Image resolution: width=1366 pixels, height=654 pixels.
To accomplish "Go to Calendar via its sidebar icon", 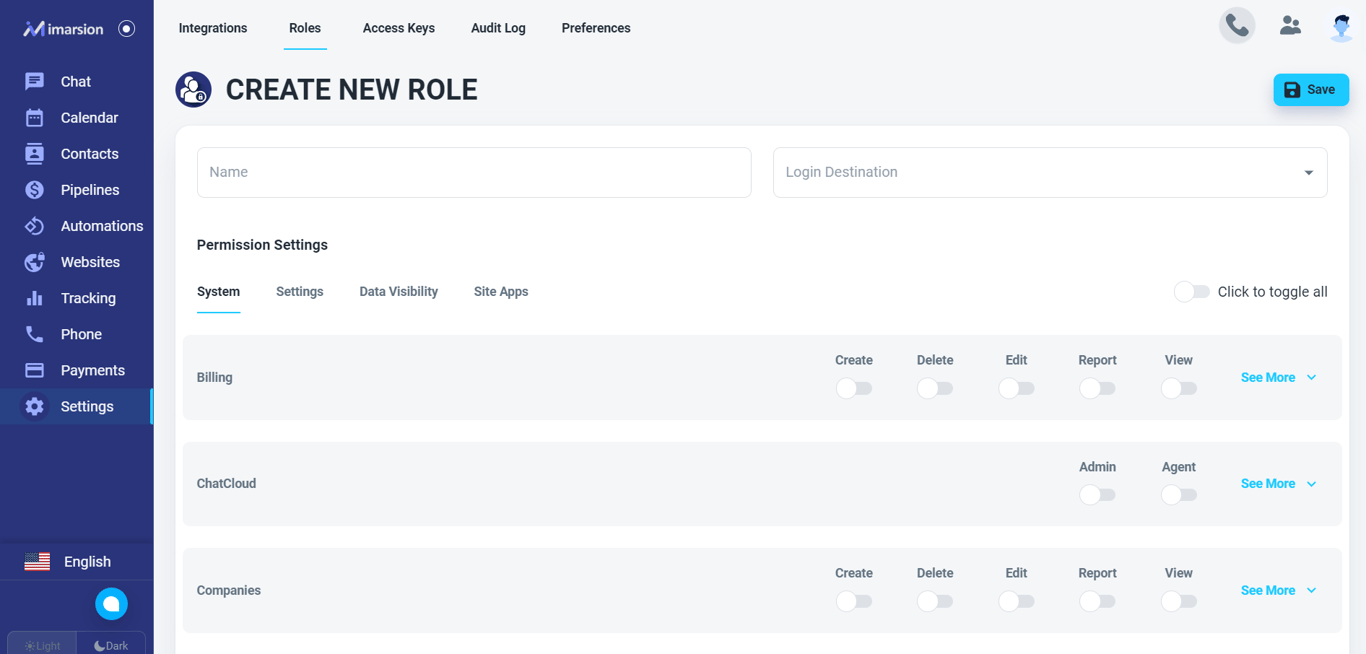I will click(34, 118).
